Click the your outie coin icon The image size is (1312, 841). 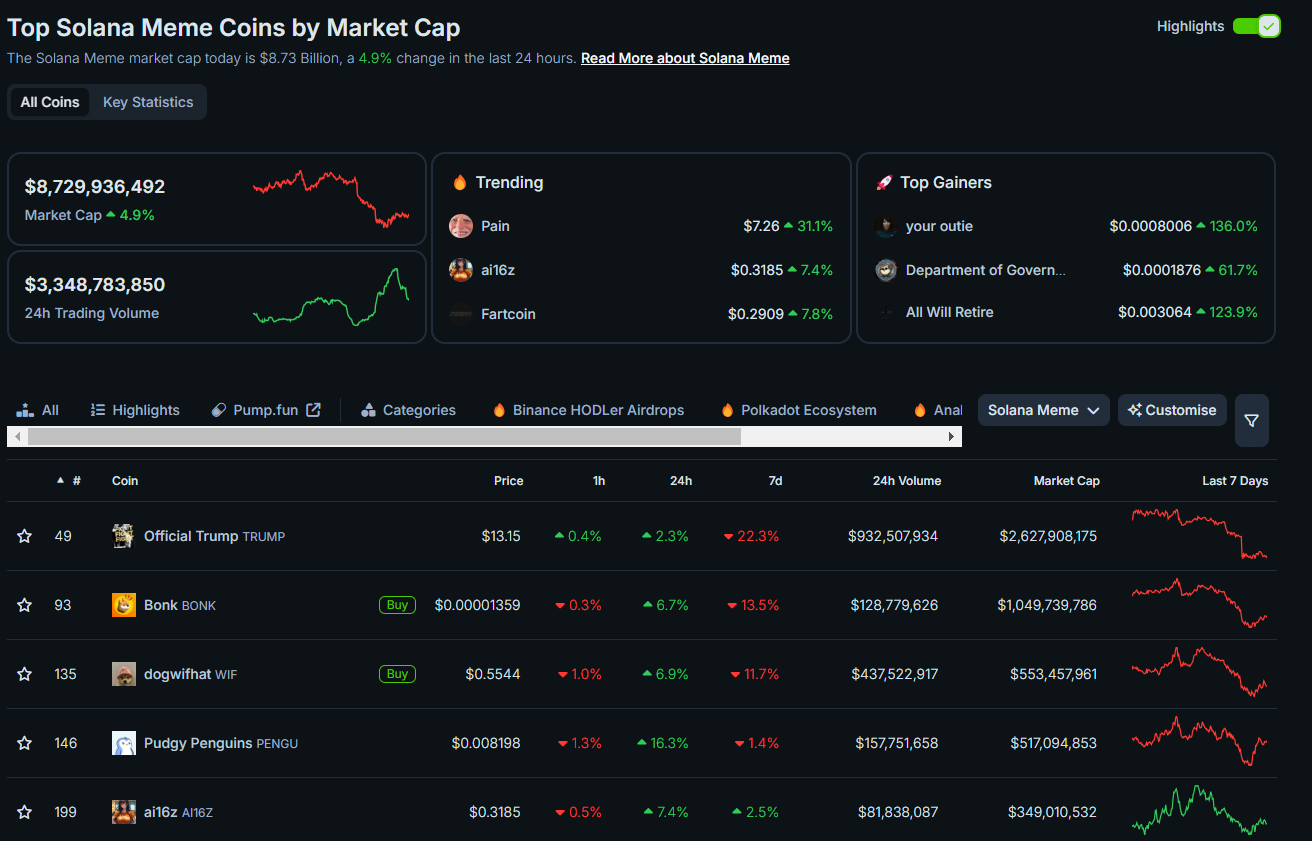(x=886, y=226)
